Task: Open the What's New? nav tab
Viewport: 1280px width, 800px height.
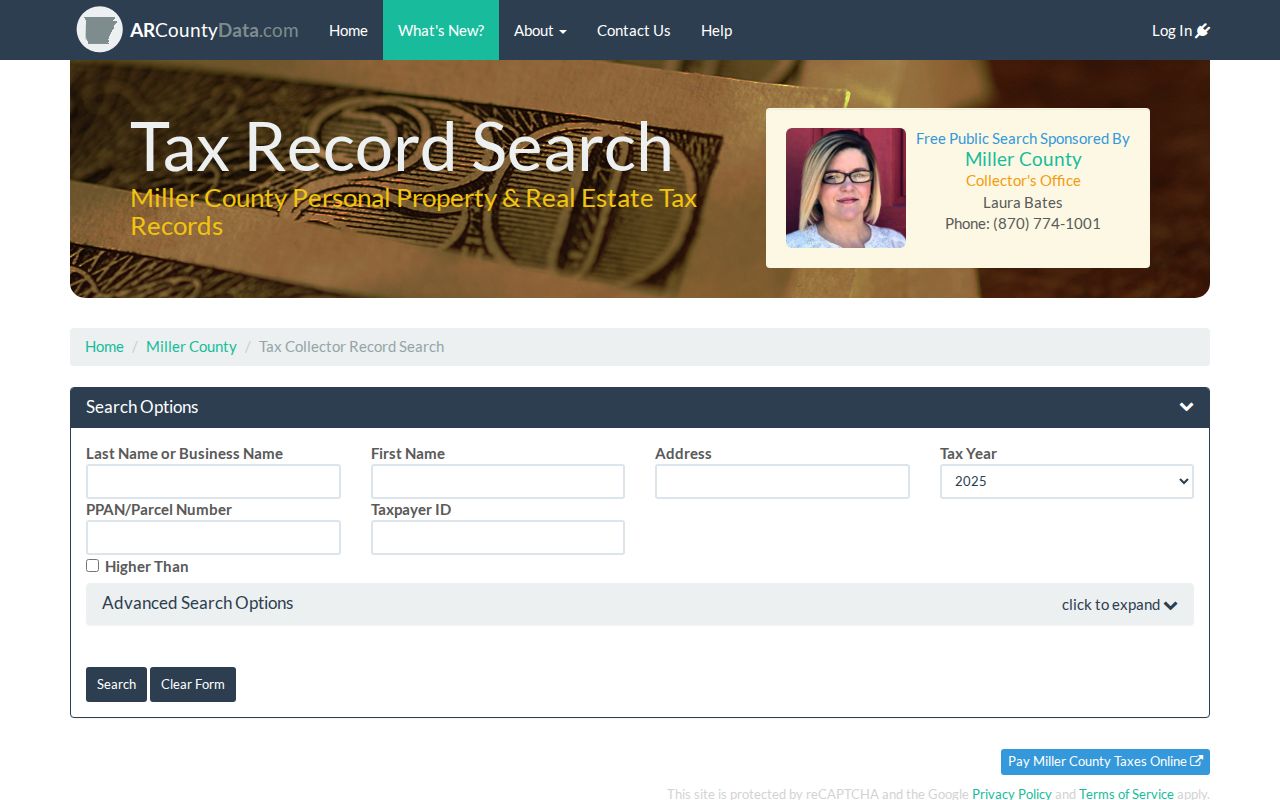Action: 441,30
